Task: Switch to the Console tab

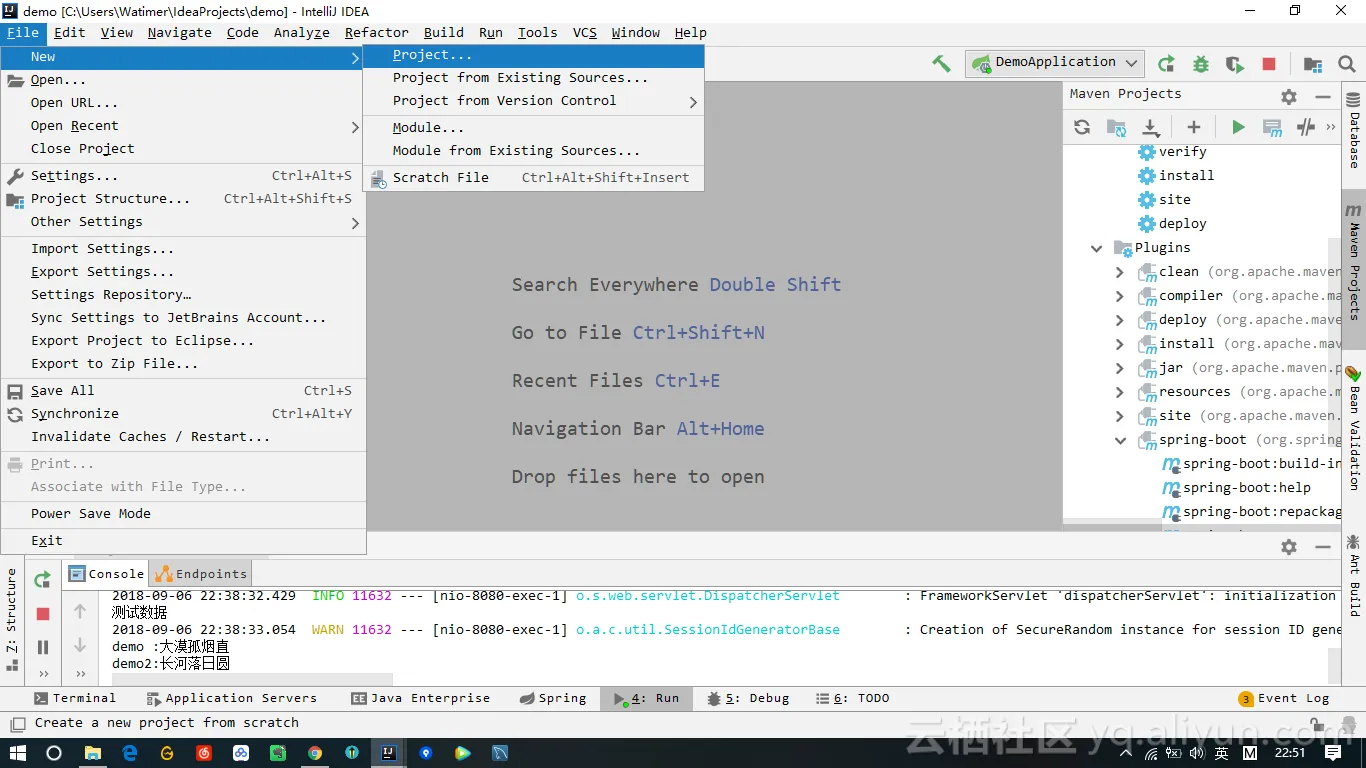Action: pyautogui.click(x=107, y=574)
